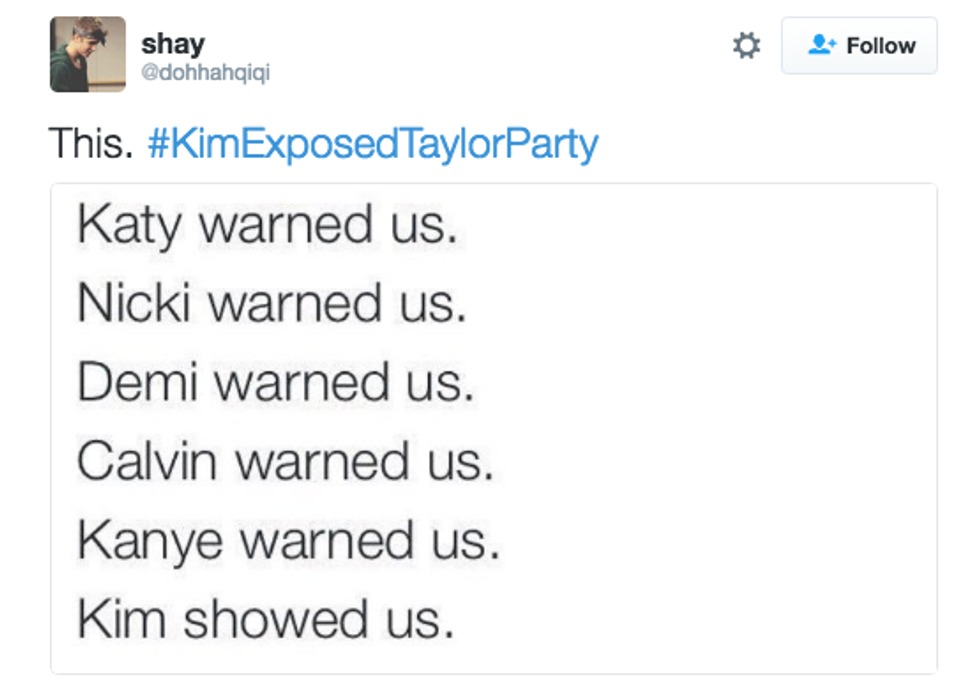Click the "Calvin warned us." line
The image size is (980, 682).
tap(285, 462)
